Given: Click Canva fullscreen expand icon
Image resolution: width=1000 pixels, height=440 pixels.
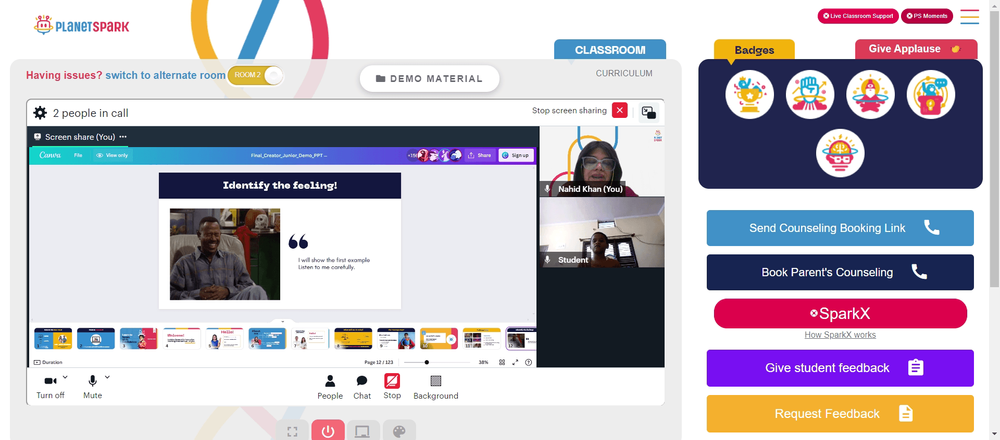Looking at the screenshot, I should (515, 362).
